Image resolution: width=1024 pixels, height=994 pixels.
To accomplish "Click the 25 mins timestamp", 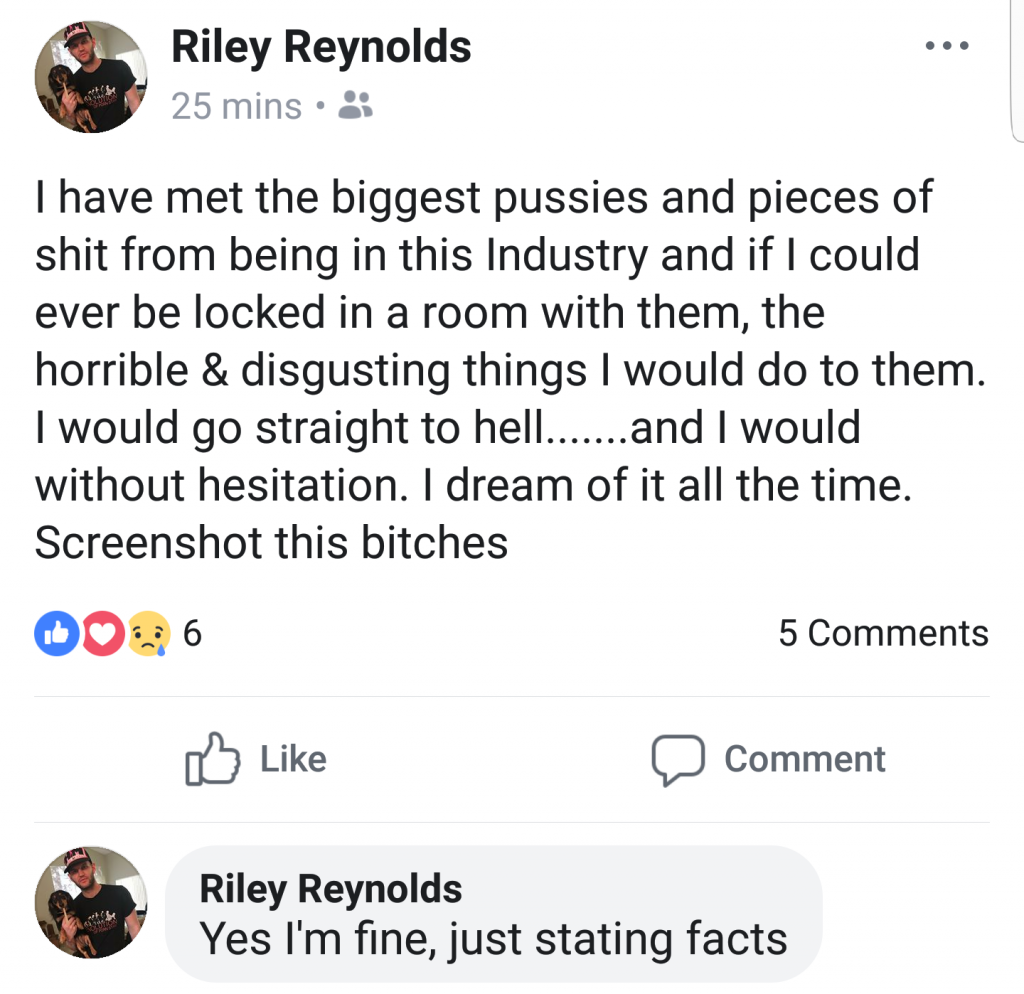I will point(236,106).
